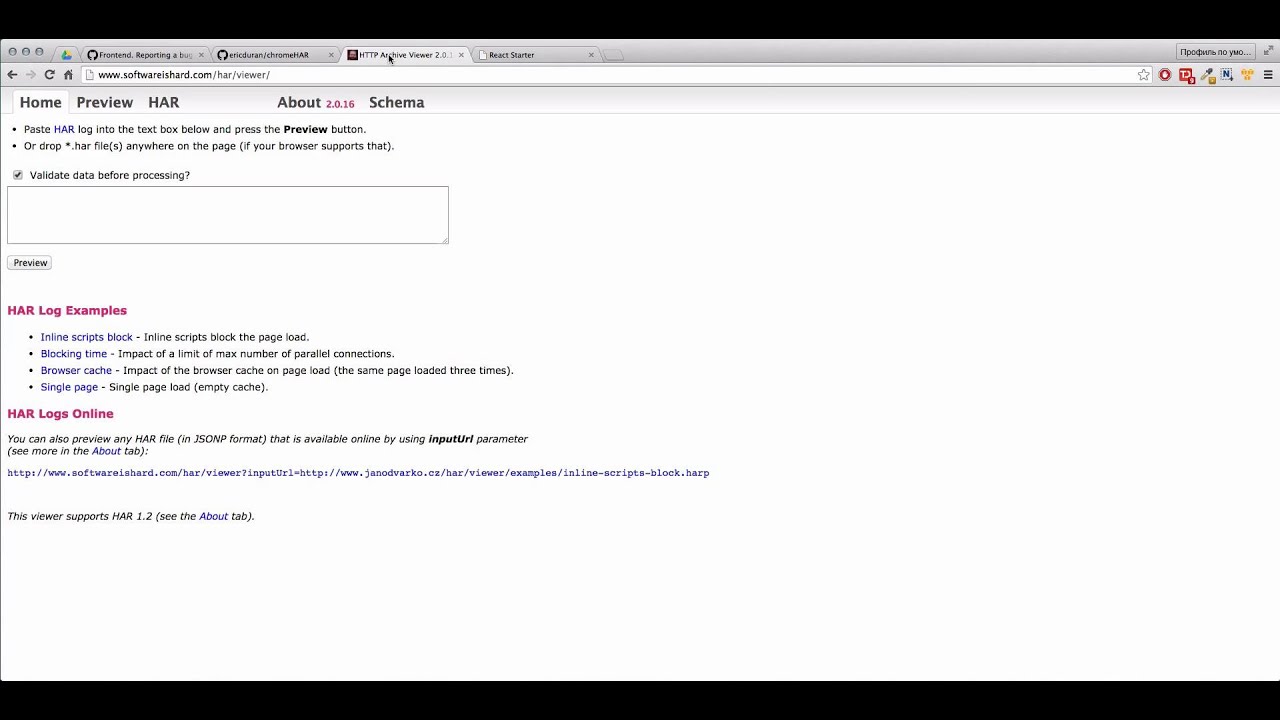Open the Inline scripts block example

[87, 337]
